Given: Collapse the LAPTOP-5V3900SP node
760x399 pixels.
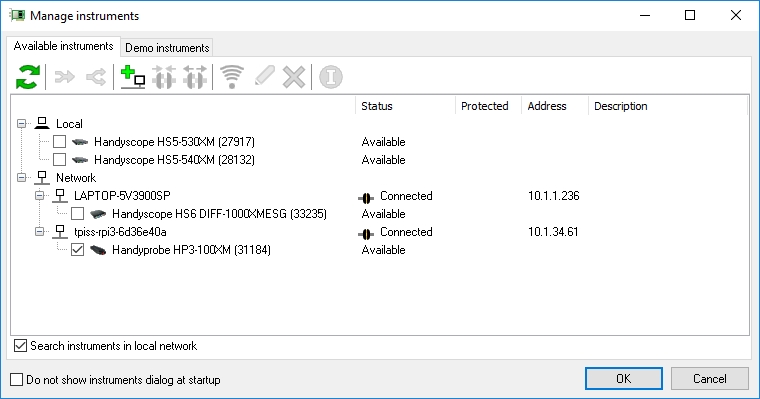Looking at the screenshot, I should 40,195.
